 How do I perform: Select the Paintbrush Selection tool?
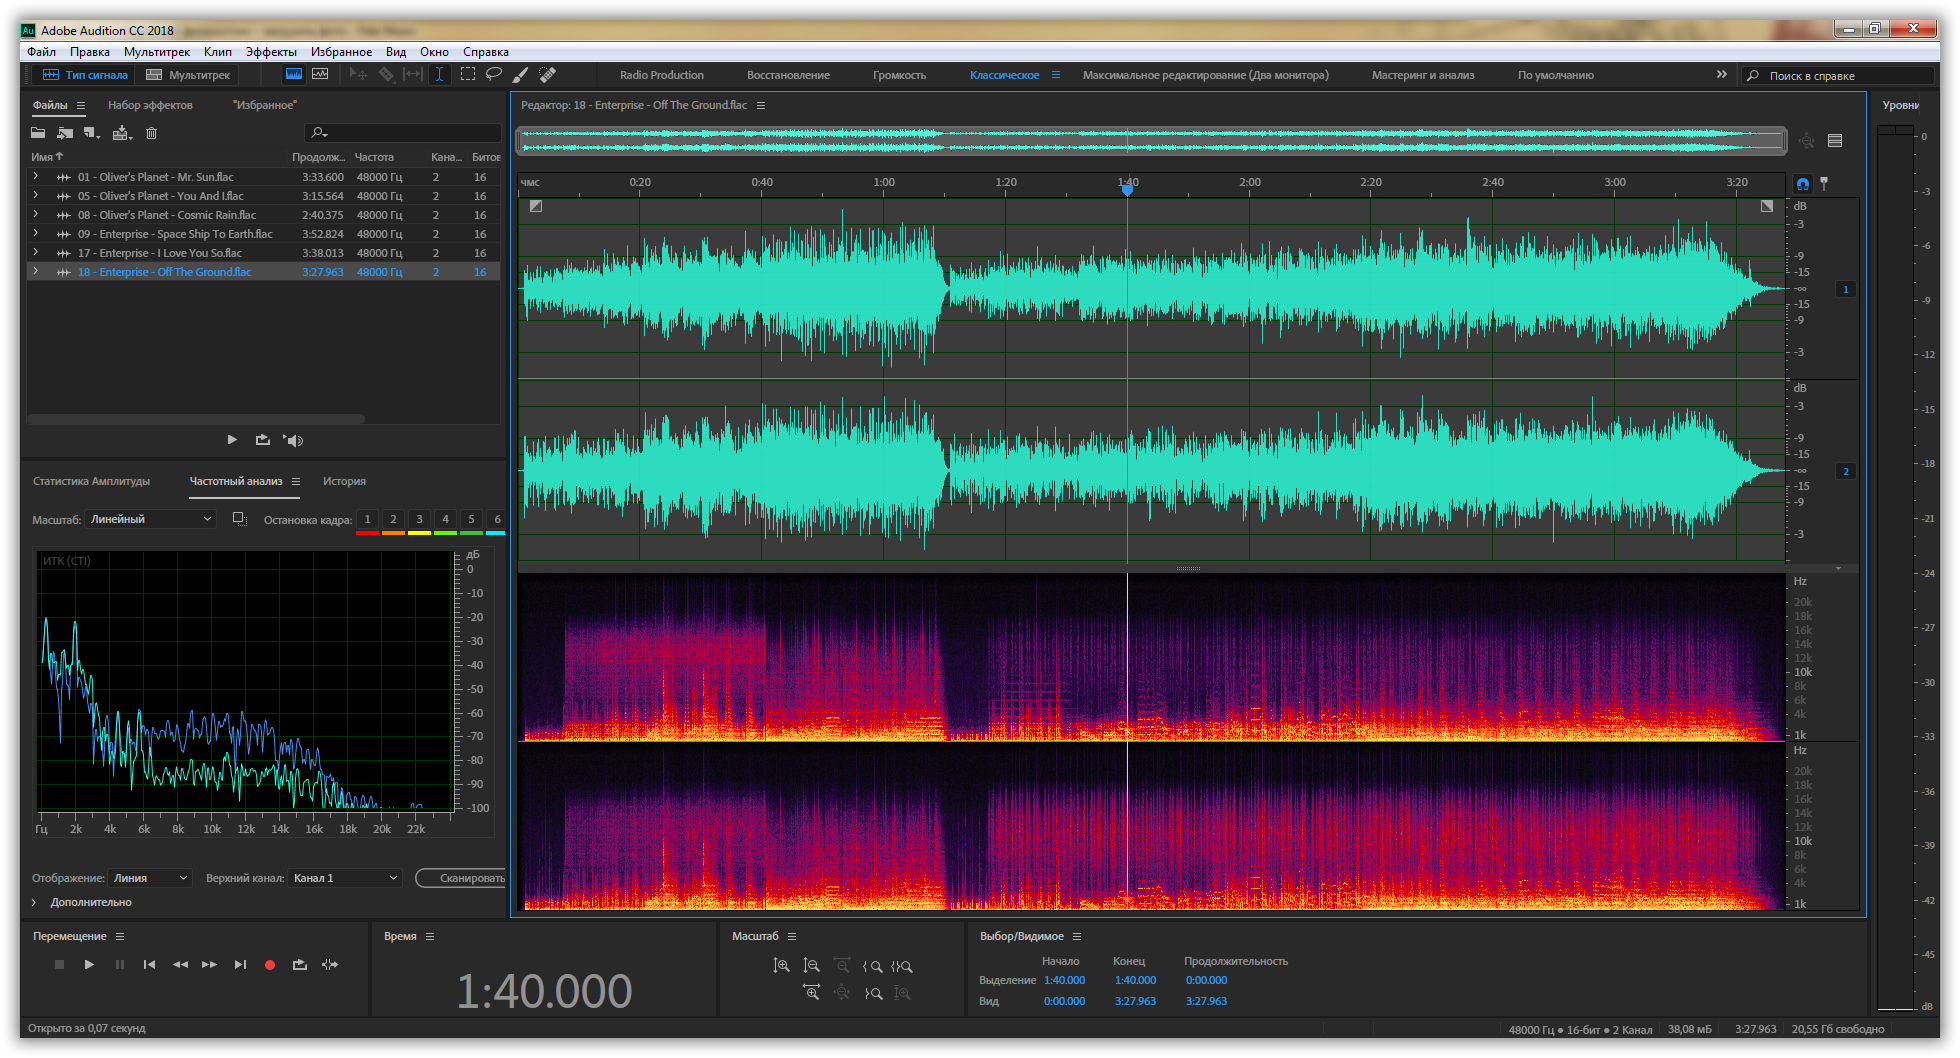click(520, 75)
